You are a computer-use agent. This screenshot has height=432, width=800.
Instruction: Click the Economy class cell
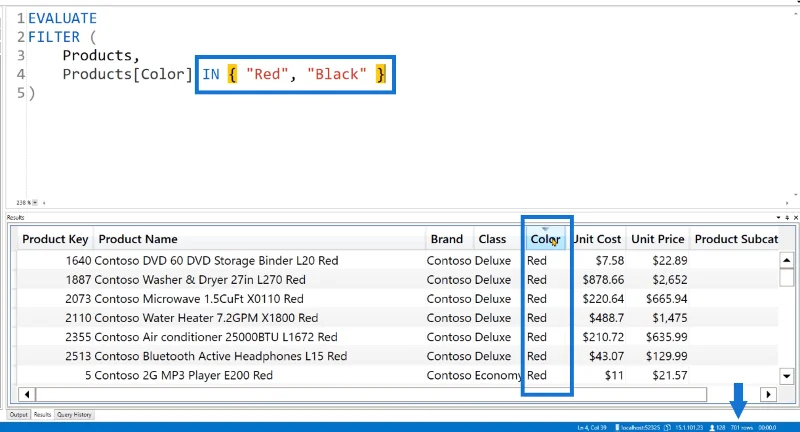498,375
